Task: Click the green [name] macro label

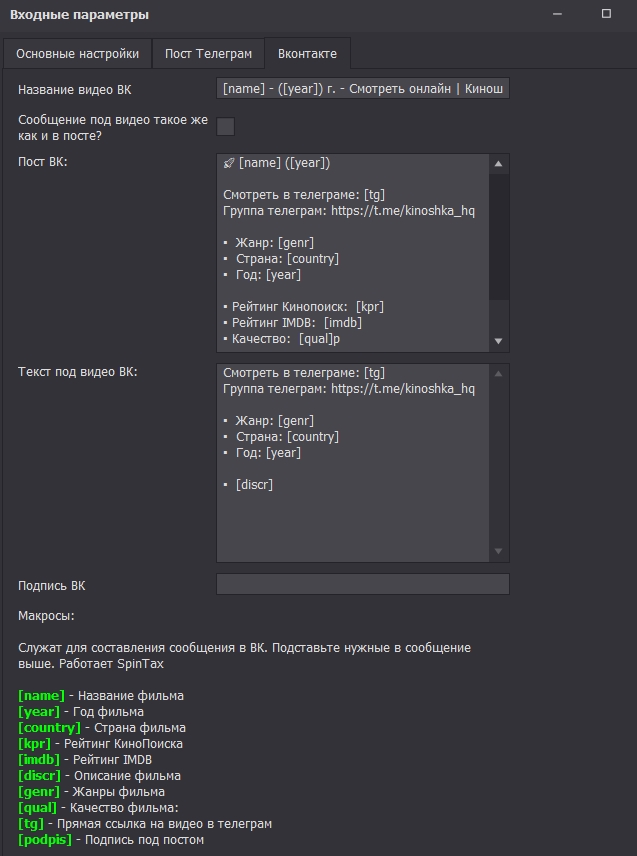Action: pyautogui.click(x=41, y=696)
